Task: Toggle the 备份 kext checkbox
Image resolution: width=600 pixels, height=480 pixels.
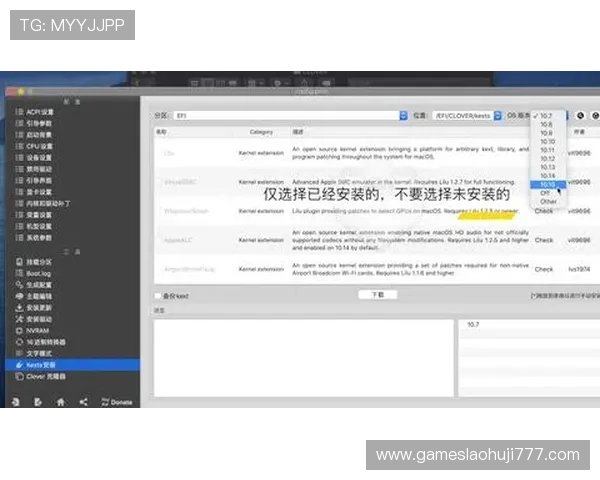Action: pos(157,296)
